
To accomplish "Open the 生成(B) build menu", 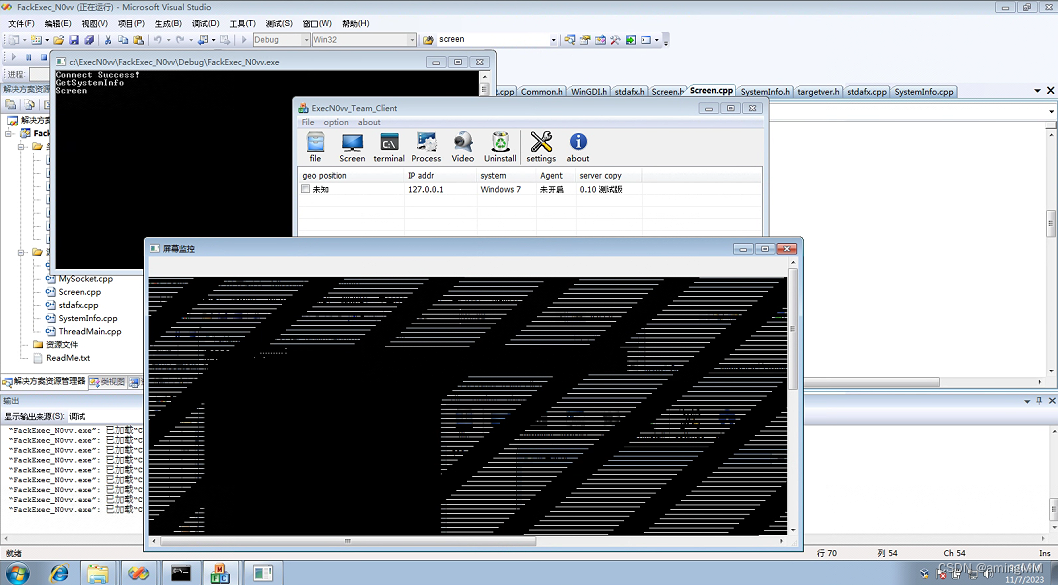I will (x=168, y=23).
